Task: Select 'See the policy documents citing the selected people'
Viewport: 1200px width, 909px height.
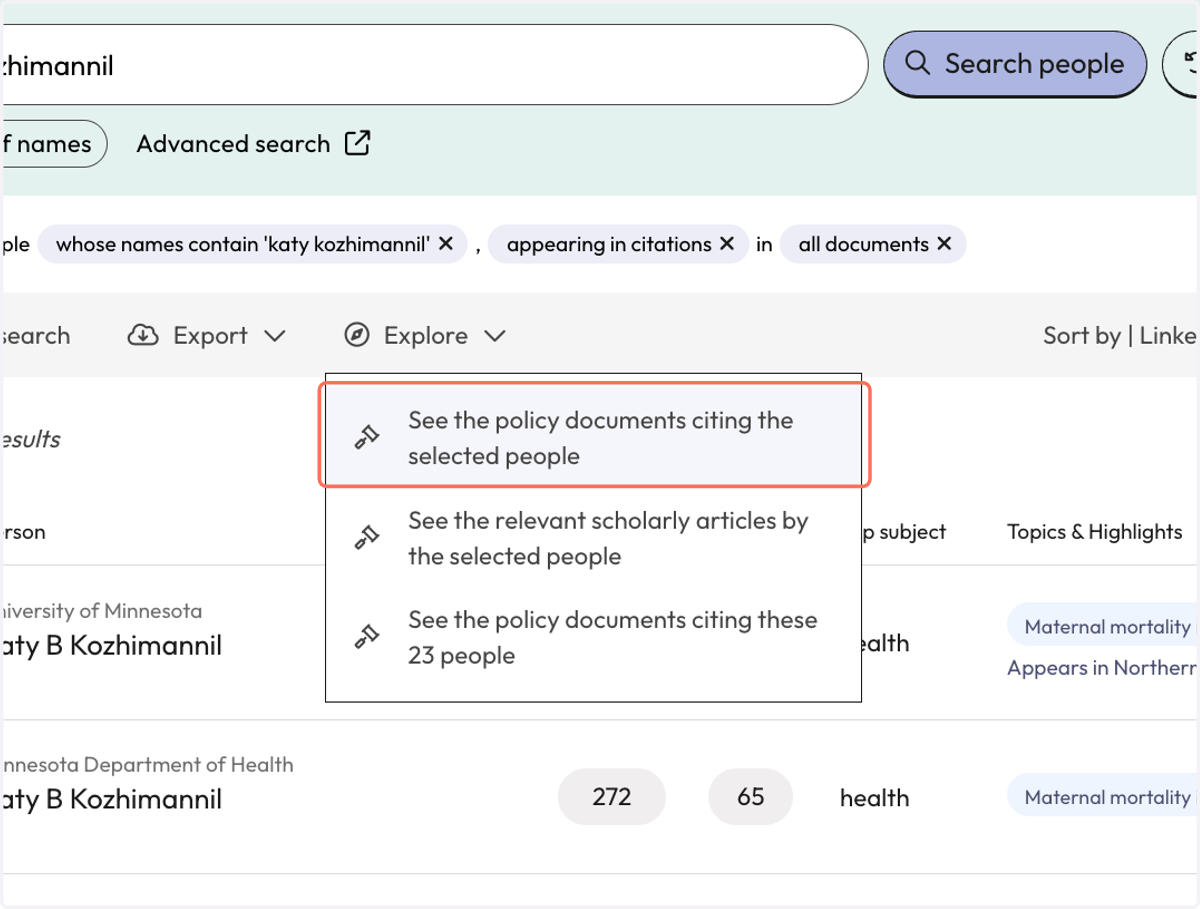Action: click(594, 438)
